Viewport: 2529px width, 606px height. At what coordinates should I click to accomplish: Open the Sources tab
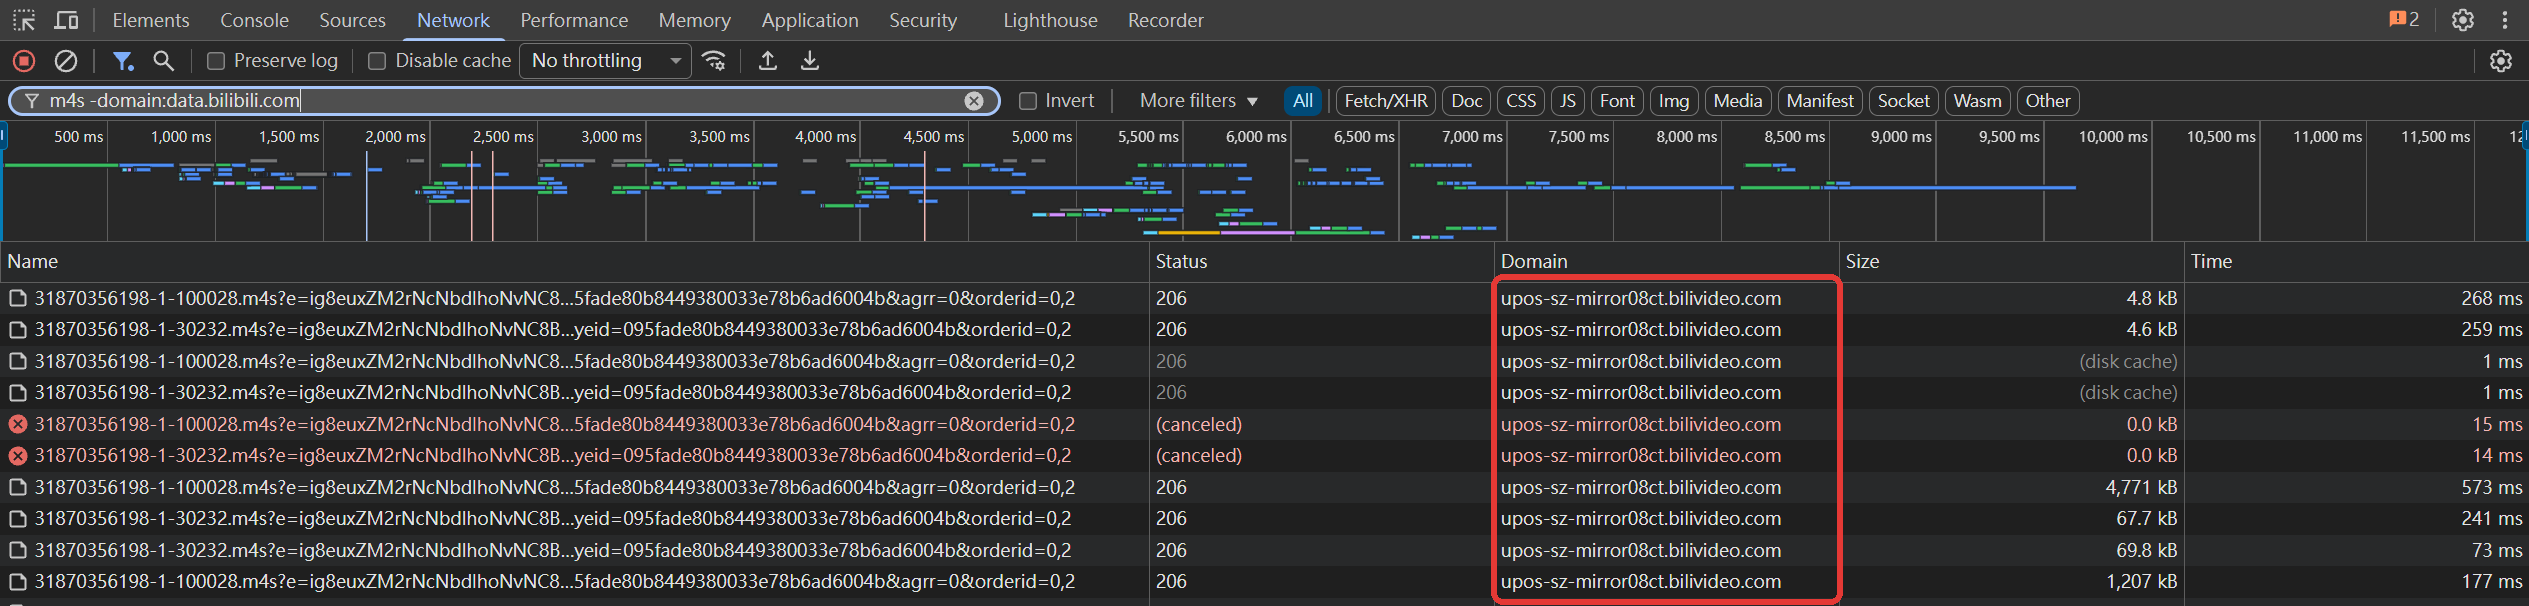pyautogui.click(x=352, y=20)
